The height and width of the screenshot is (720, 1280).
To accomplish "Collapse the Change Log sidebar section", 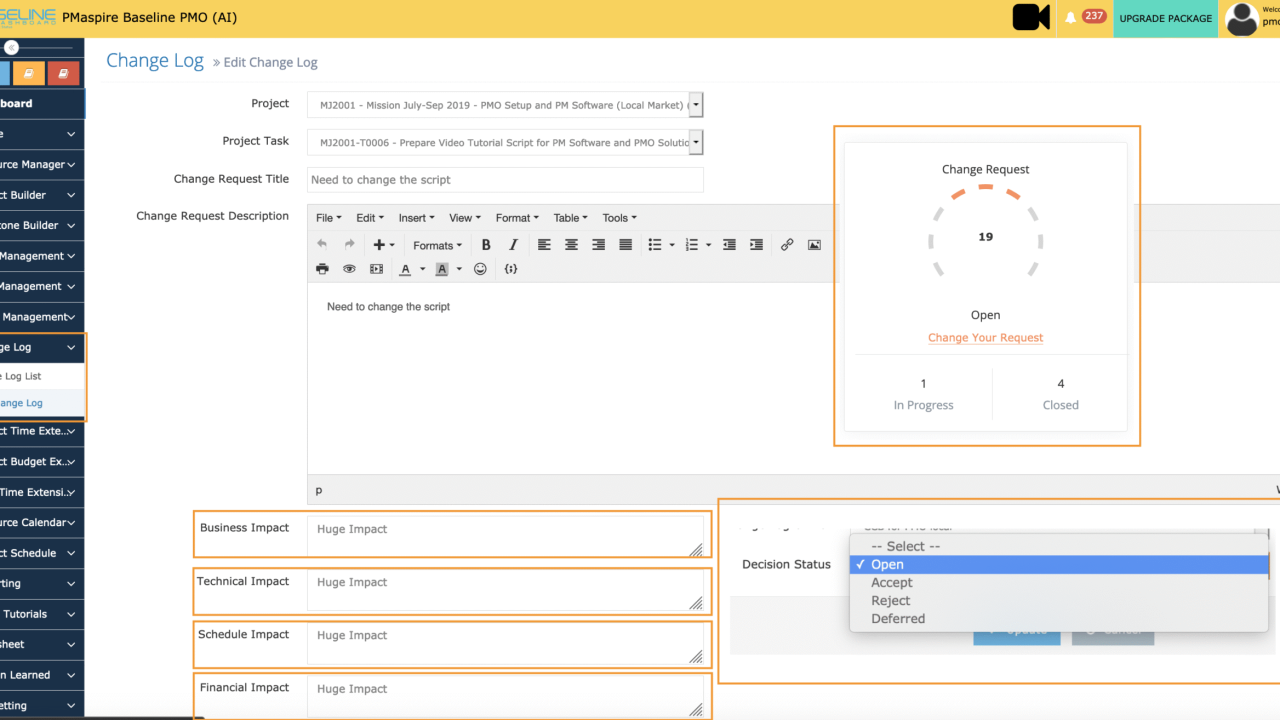I will pos(42,347).
